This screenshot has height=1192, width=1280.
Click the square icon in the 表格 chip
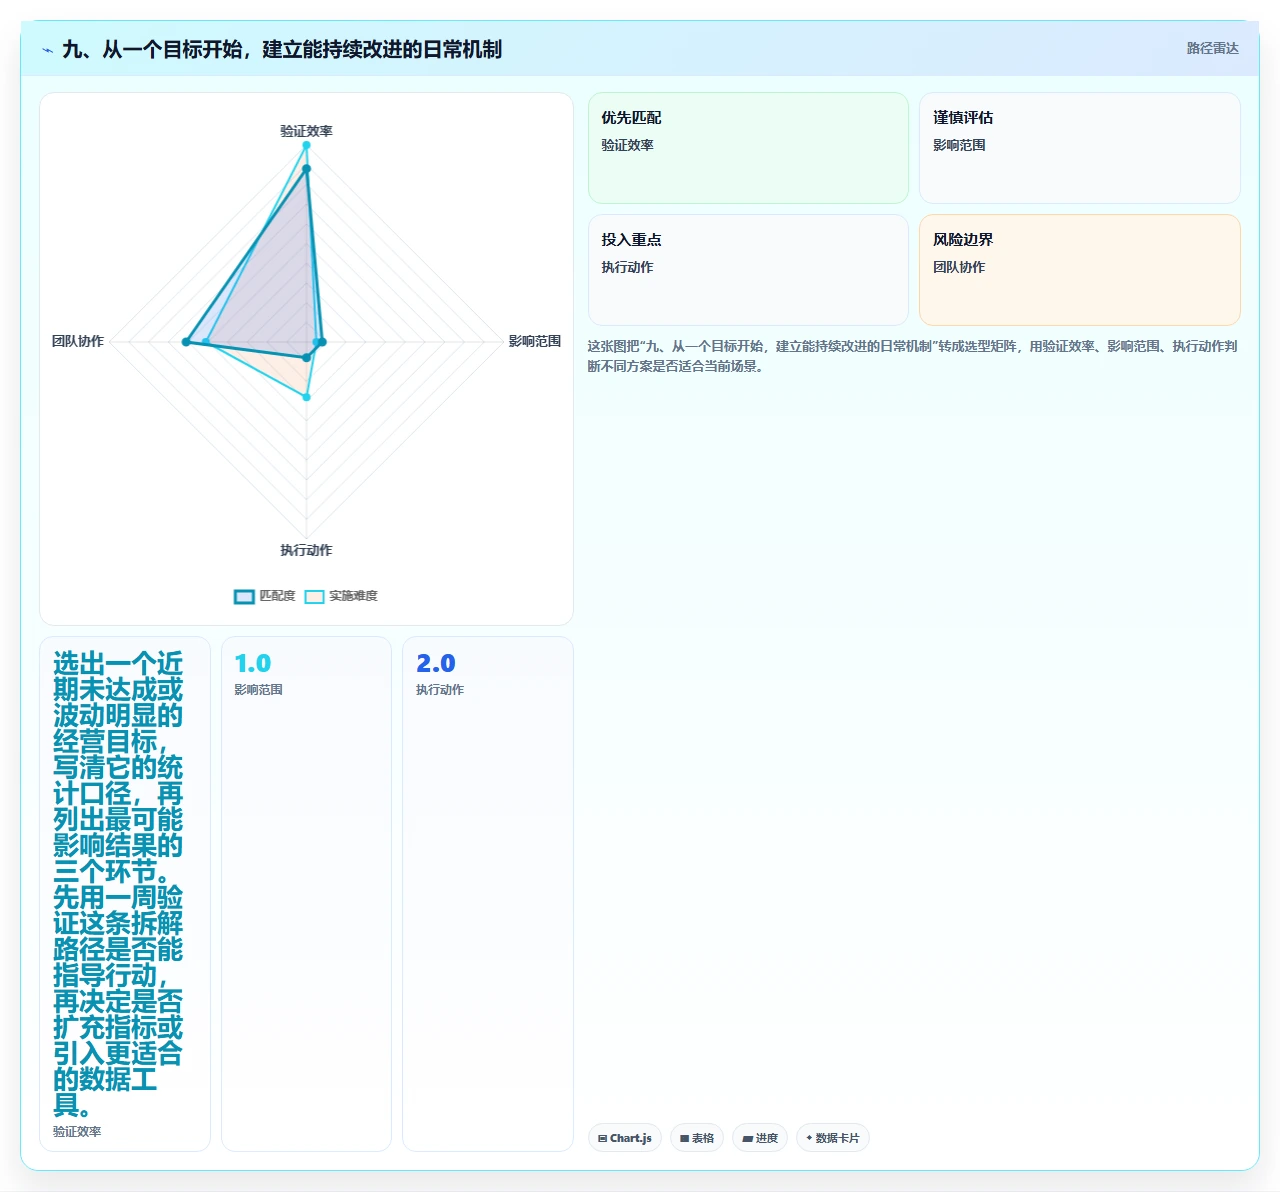684,1139
